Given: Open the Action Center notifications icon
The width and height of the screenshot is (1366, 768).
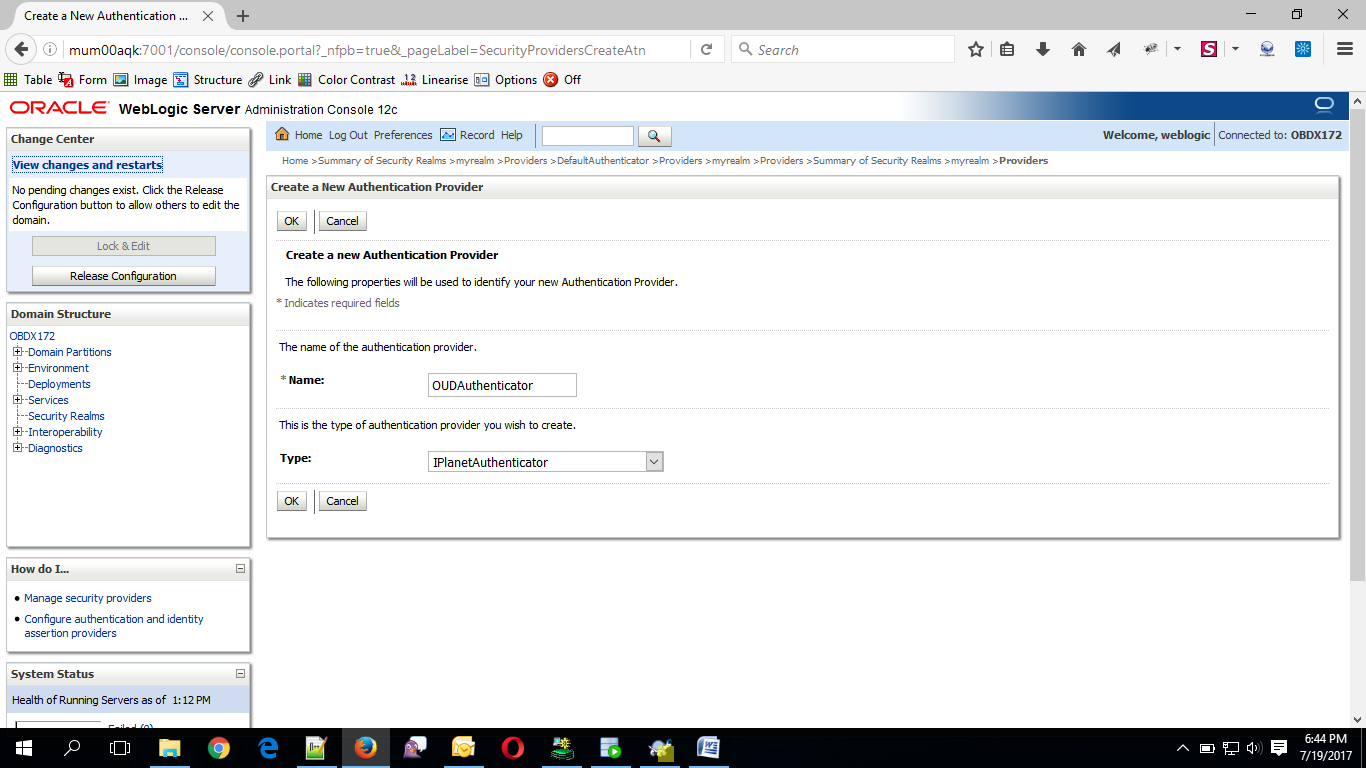Looking at the screenshot, I should click(1279, 747).
